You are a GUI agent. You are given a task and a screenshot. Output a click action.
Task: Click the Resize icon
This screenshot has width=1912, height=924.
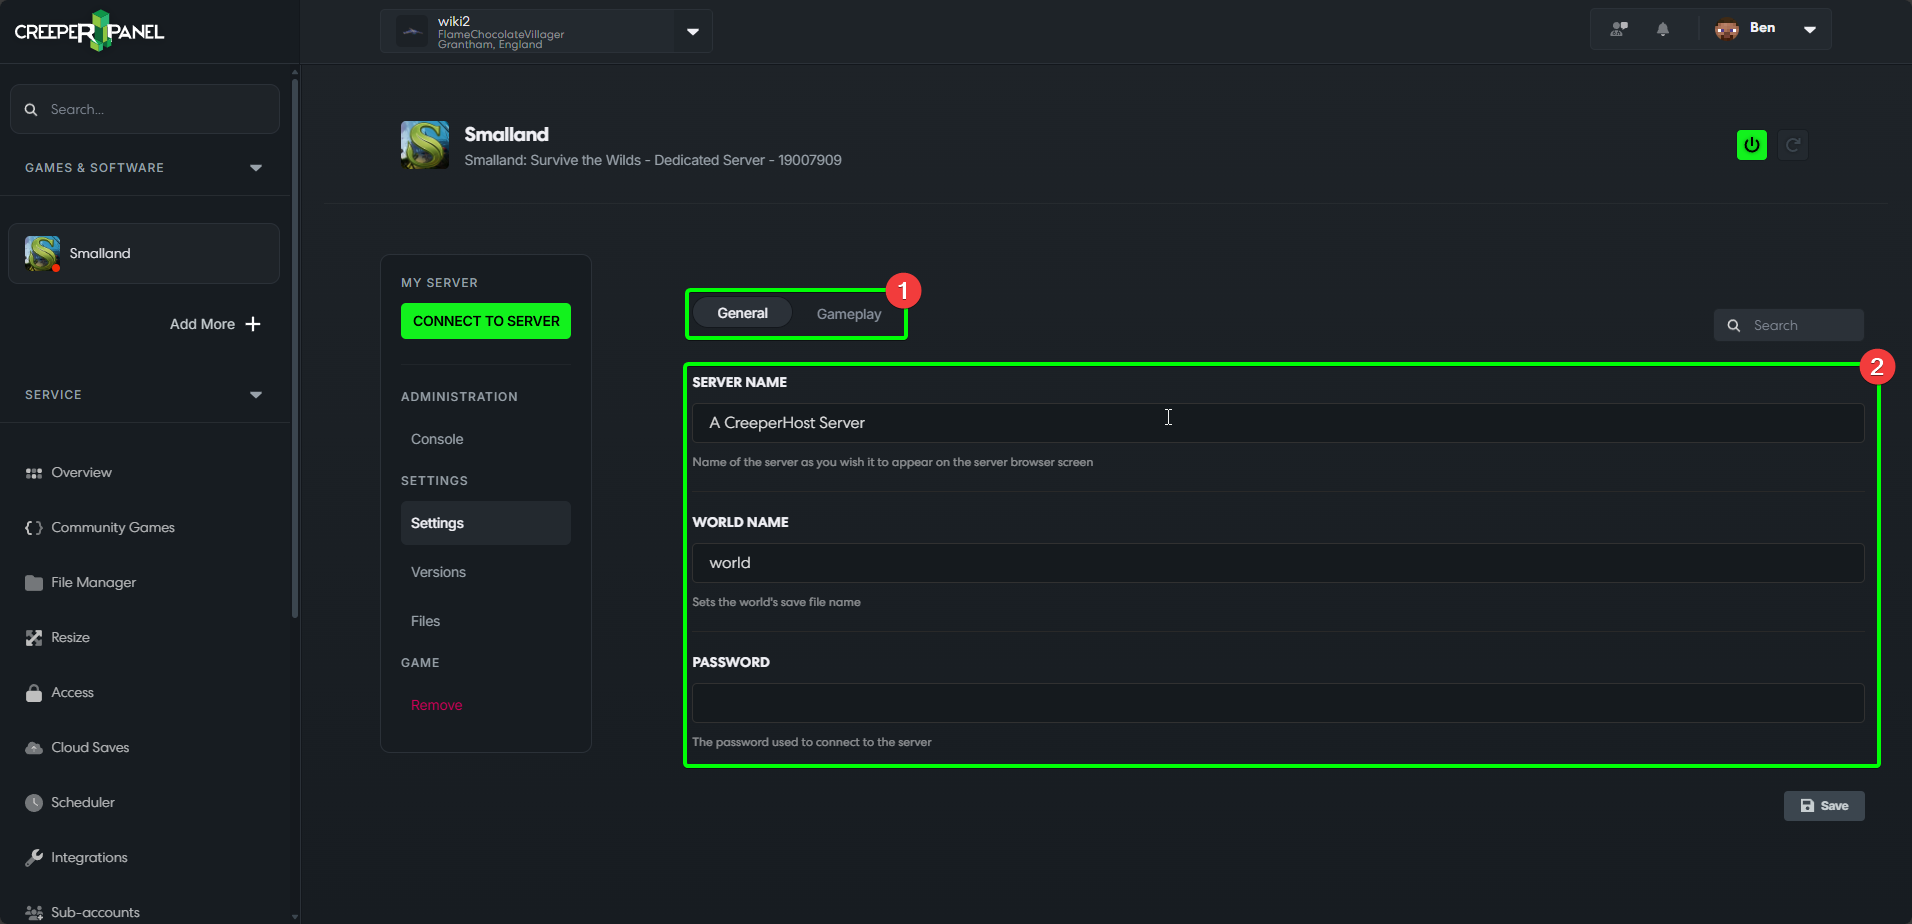point(34,638)
